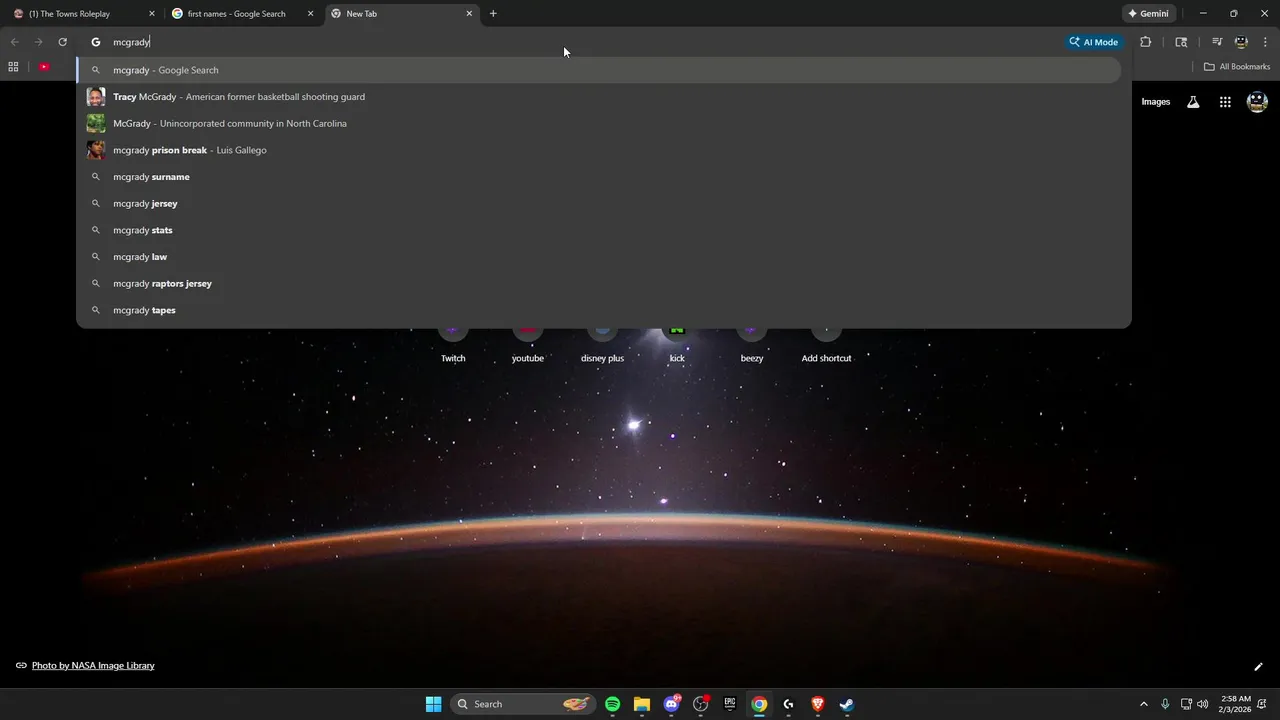Select mcgrady stats suggestion

598,230
